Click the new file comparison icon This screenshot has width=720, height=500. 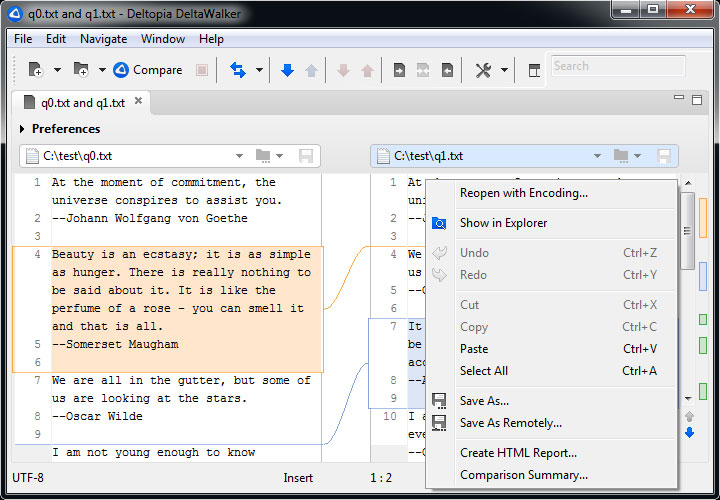tap(36, 70)
